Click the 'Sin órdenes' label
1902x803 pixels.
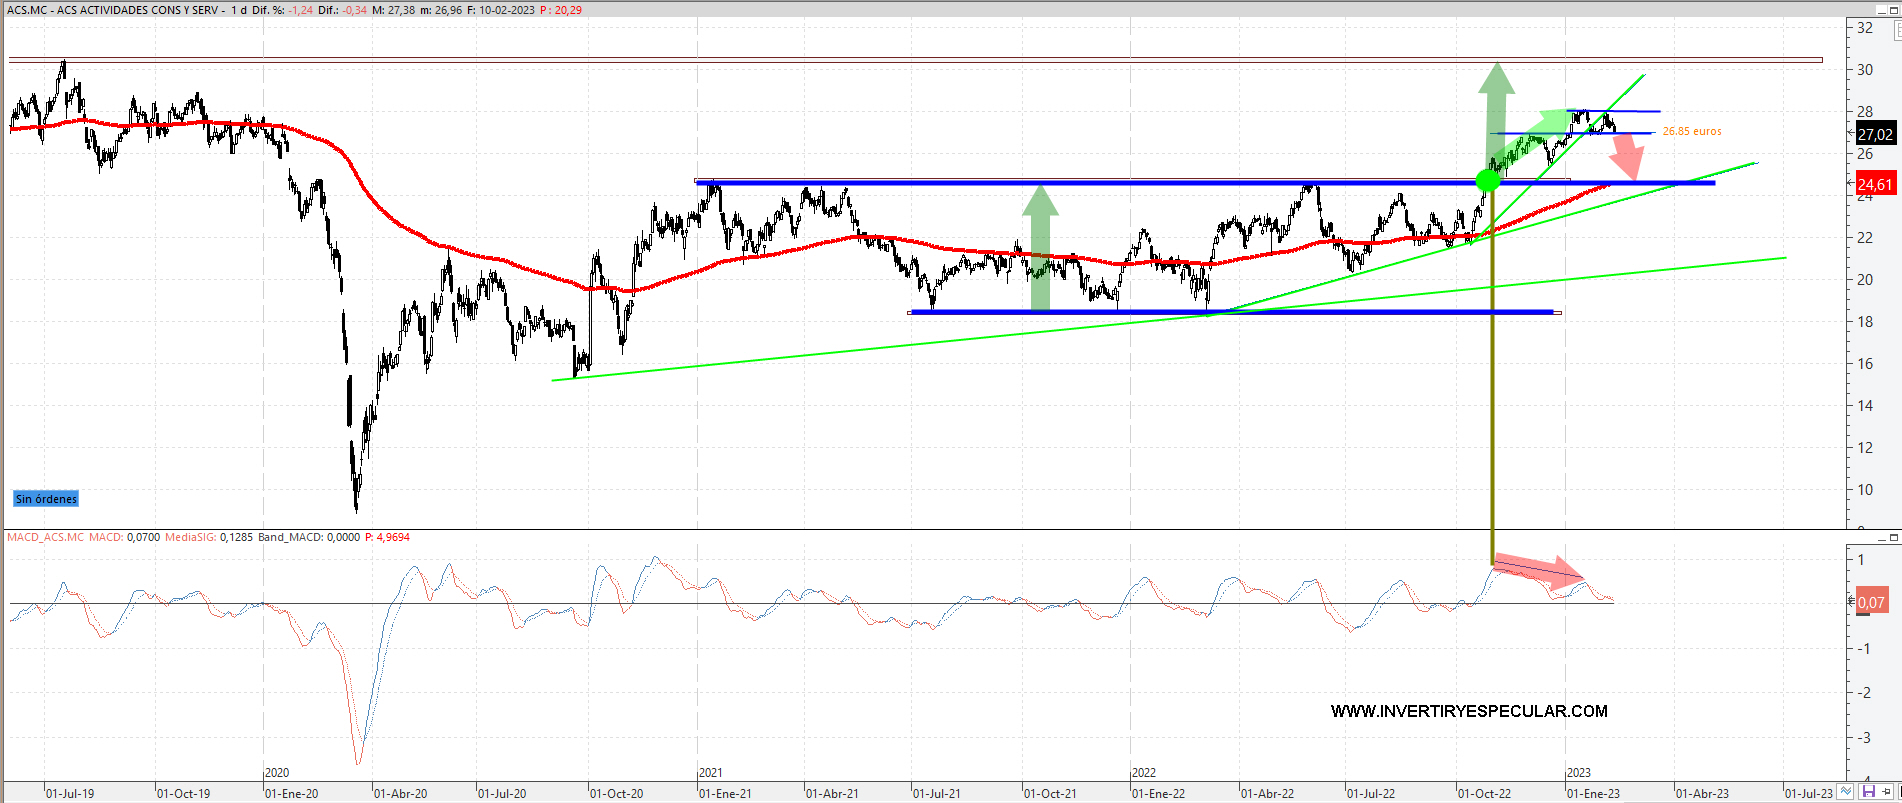[46, 499]
